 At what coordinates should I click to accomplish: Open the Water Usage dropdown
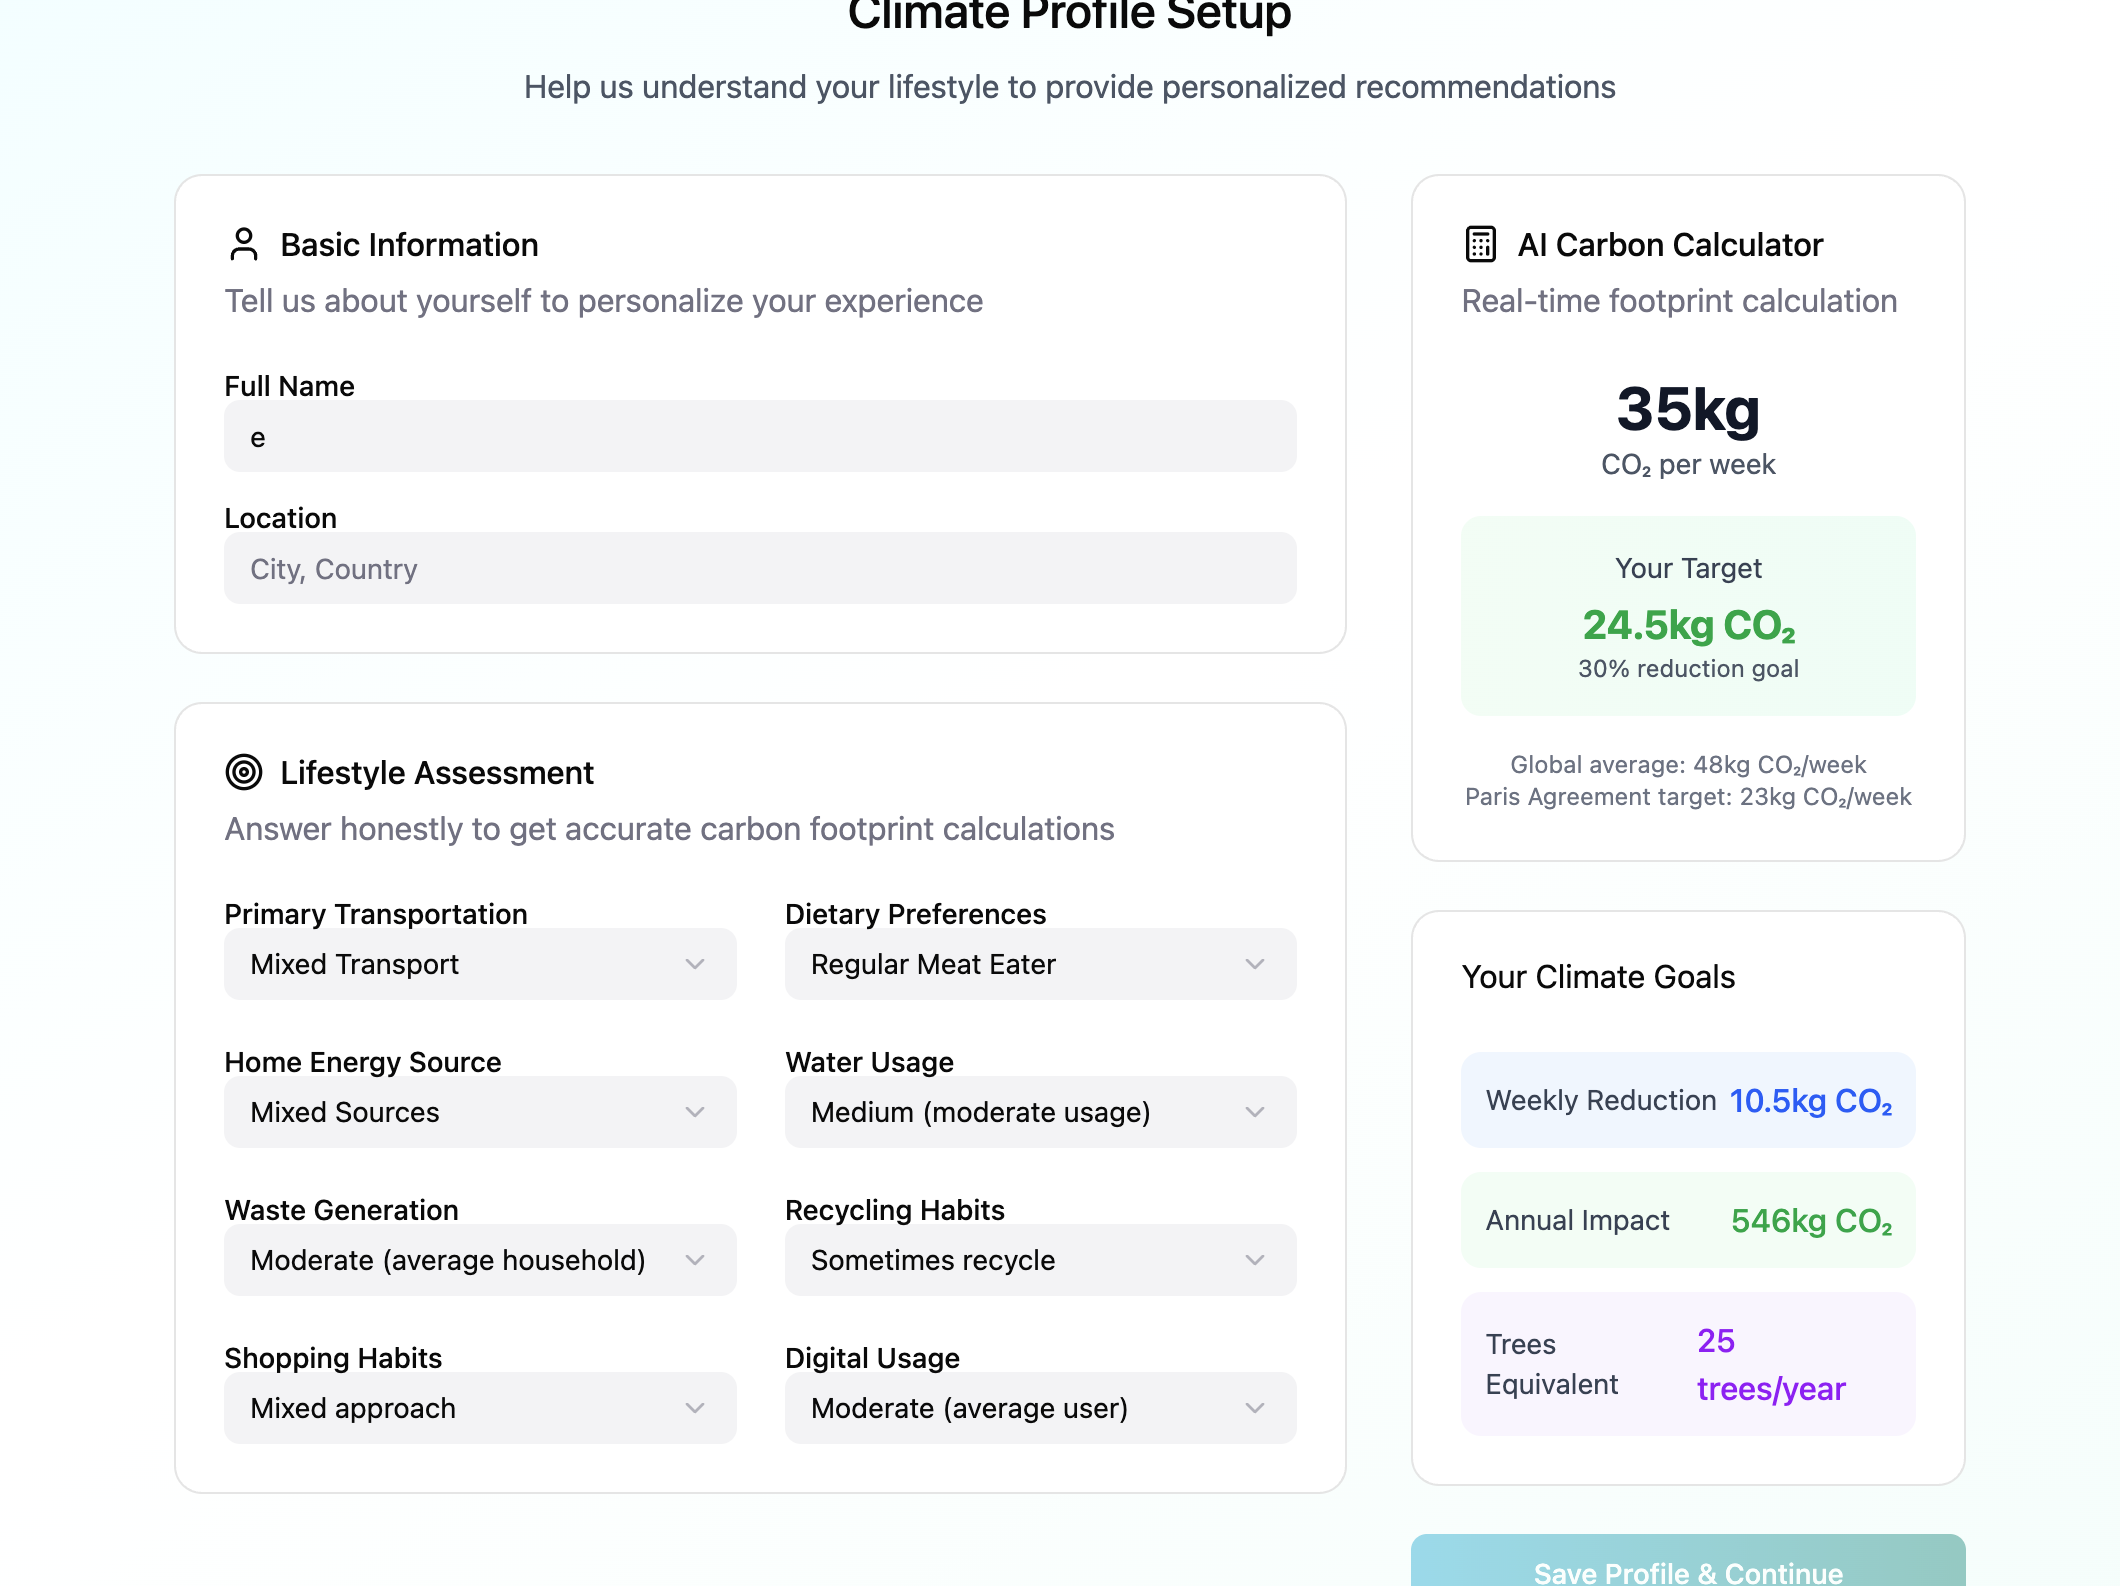(1040, 1112)
